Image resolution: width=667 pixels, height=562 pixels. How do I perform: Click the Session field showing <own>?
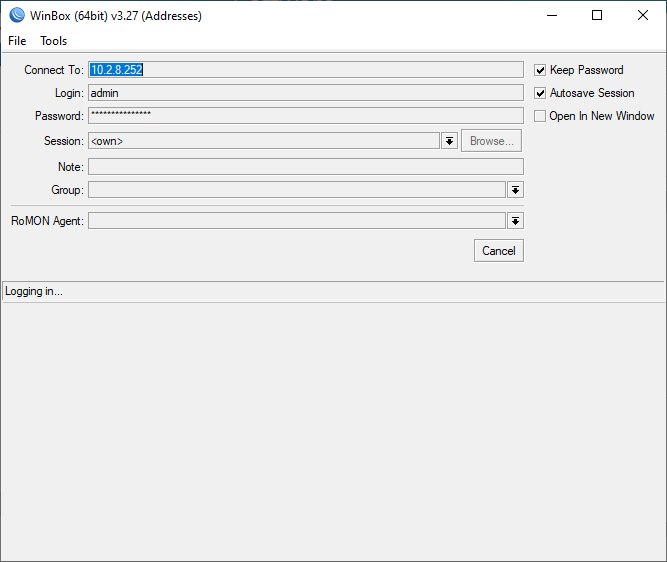(264, 141)
